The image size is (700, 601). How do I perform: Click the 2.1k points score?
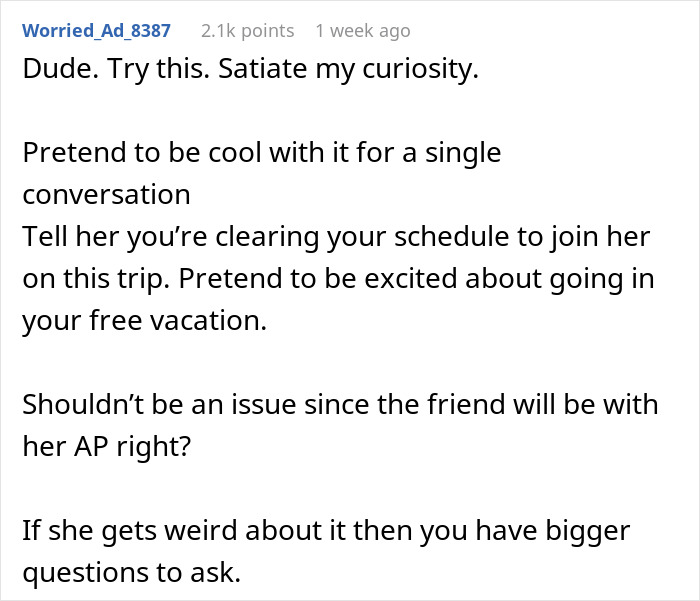(247, 31)
